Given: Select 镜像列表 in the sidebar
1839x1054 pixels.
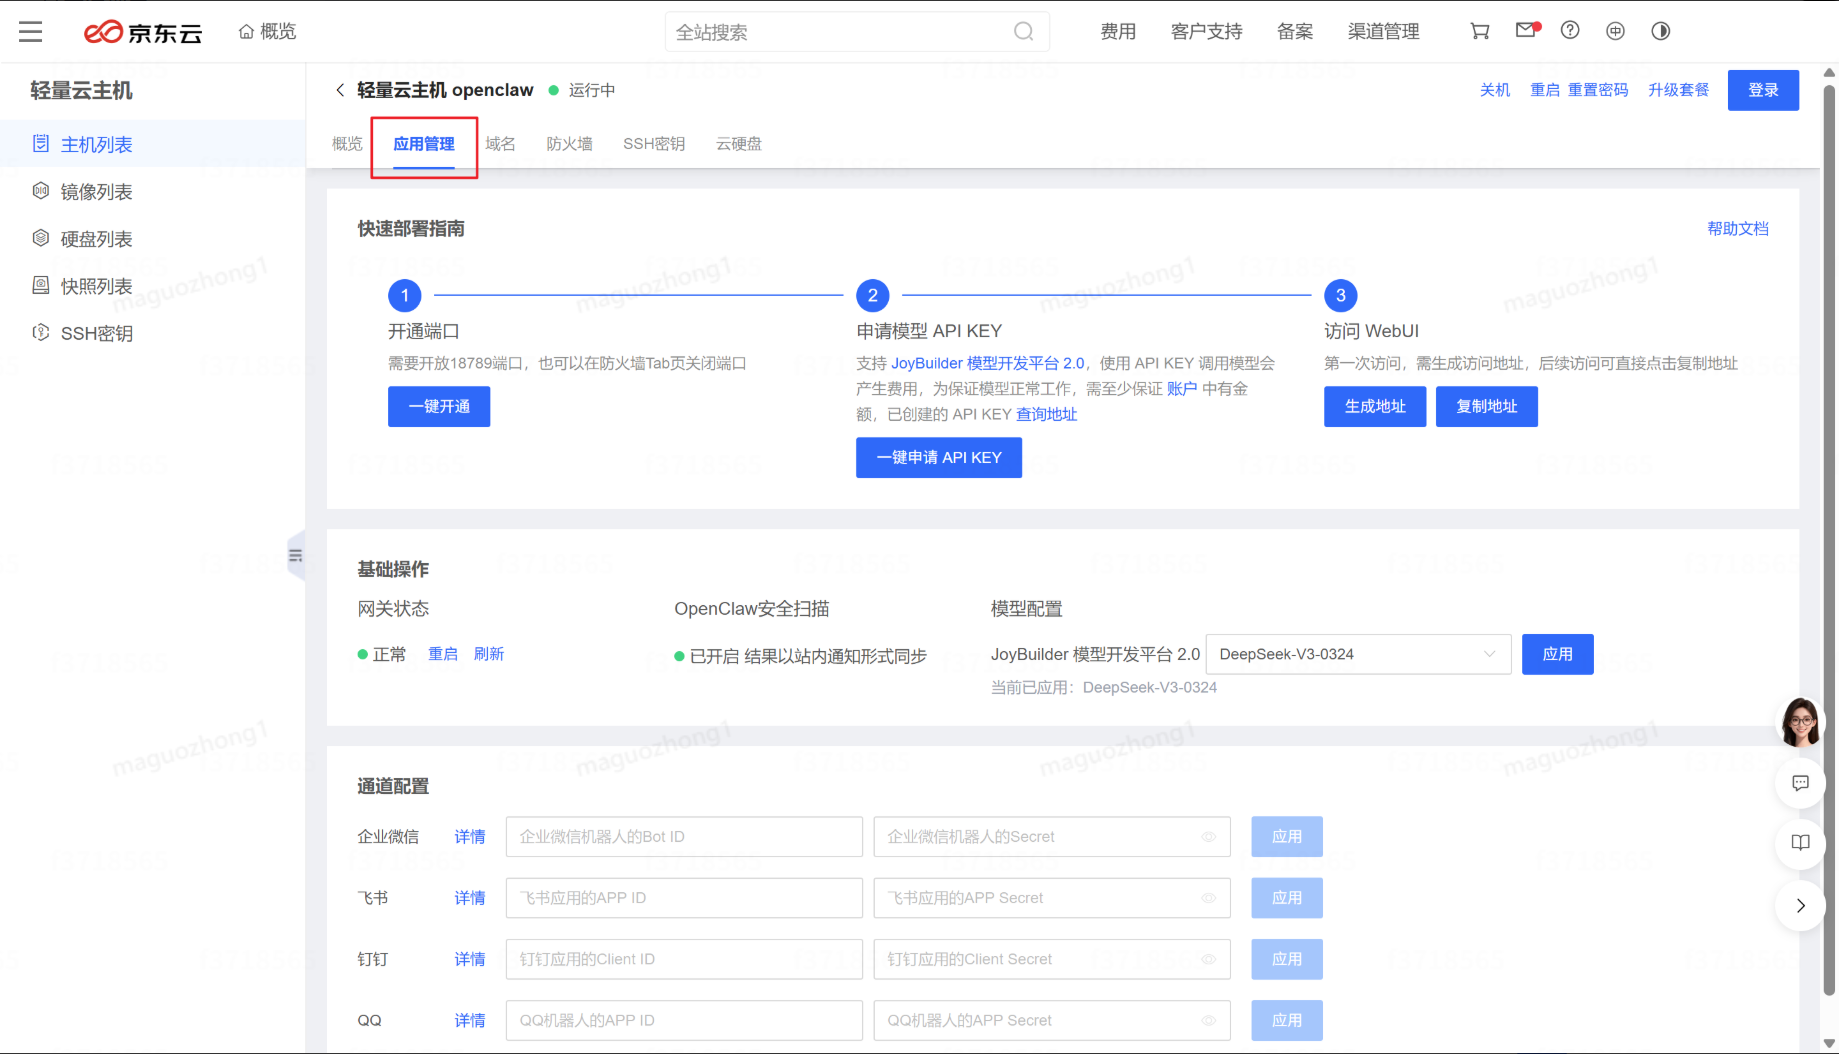Looking at the screenshot, I should click(96, 192).
